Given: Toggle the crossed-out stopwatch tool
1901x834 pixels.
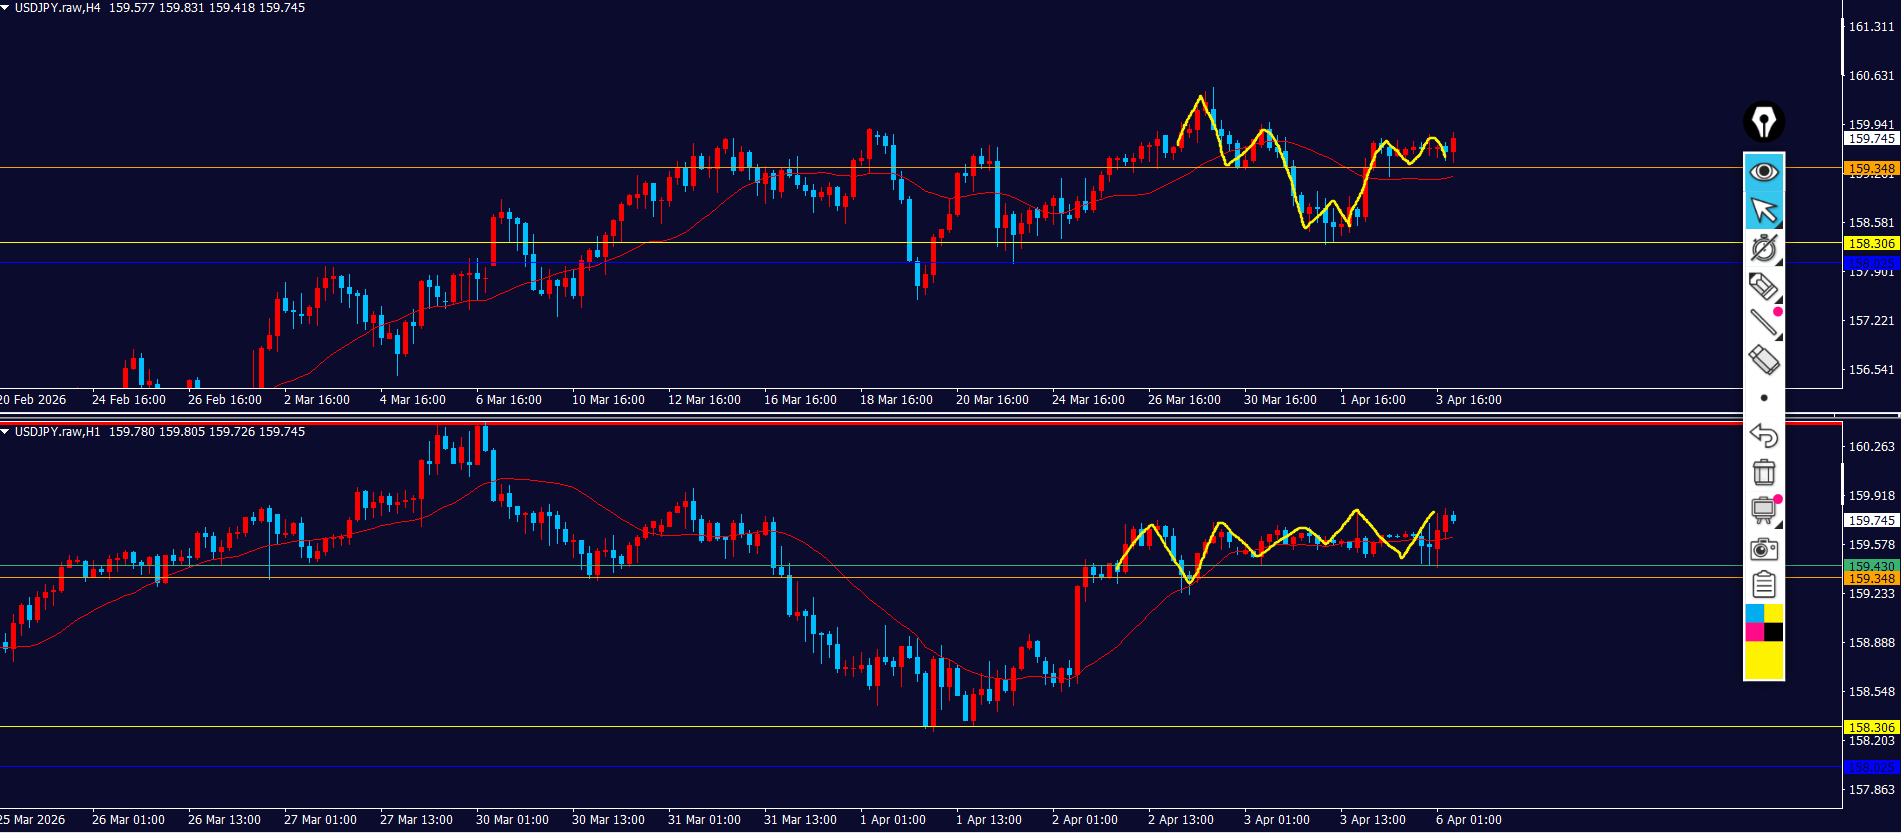Looking at the screenshot, I should (1763, 248).
